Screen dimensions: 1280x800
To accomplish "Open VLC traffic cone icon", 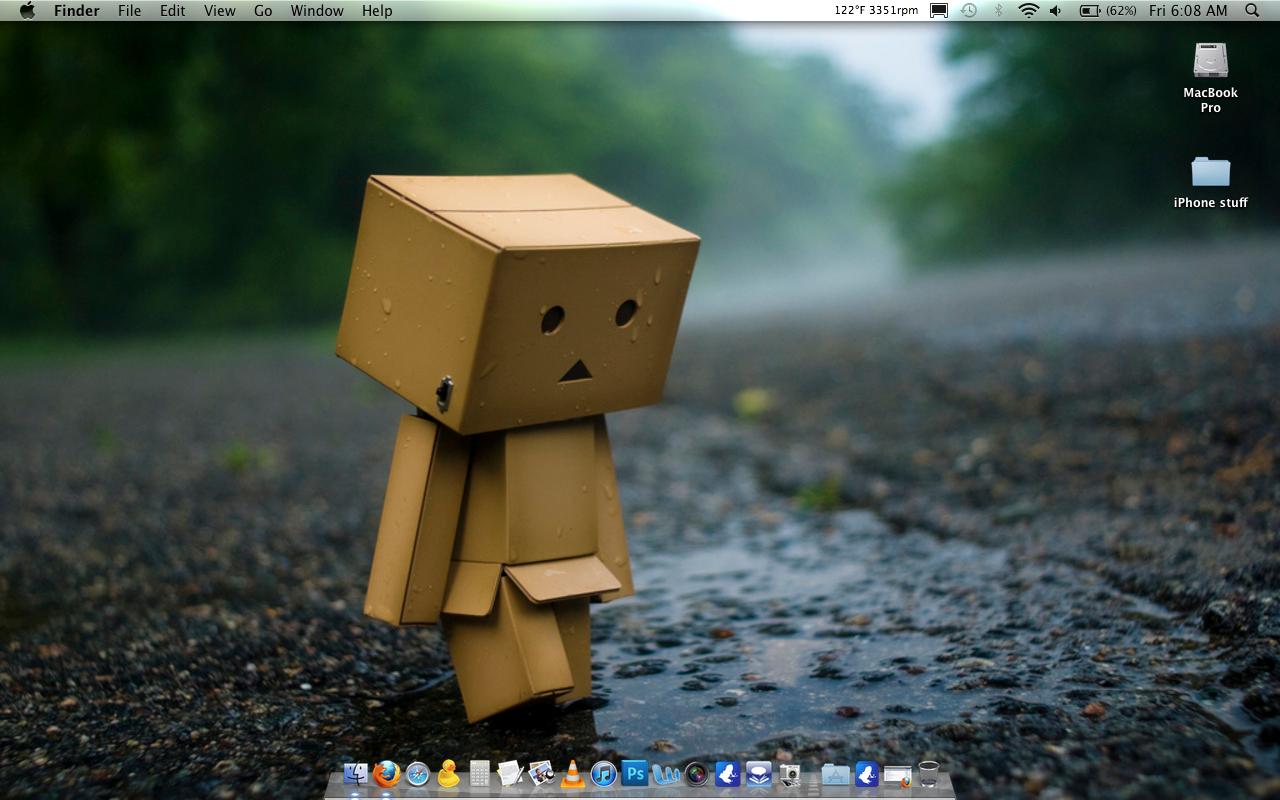I will click(572, 774).
